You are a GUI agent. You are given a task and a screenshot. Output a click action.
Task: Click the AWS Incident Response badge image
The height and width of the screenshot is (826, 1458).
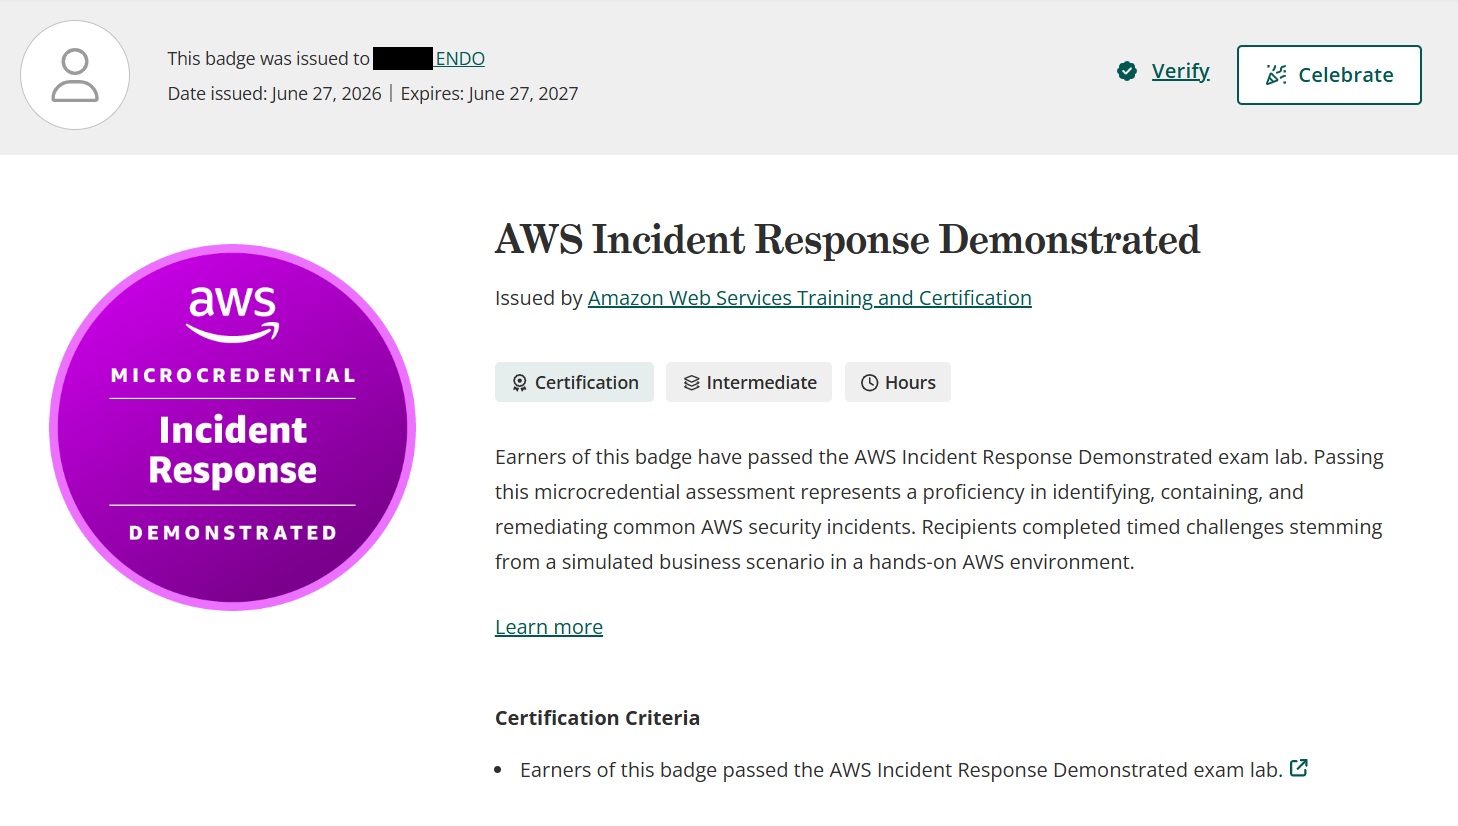232,427
